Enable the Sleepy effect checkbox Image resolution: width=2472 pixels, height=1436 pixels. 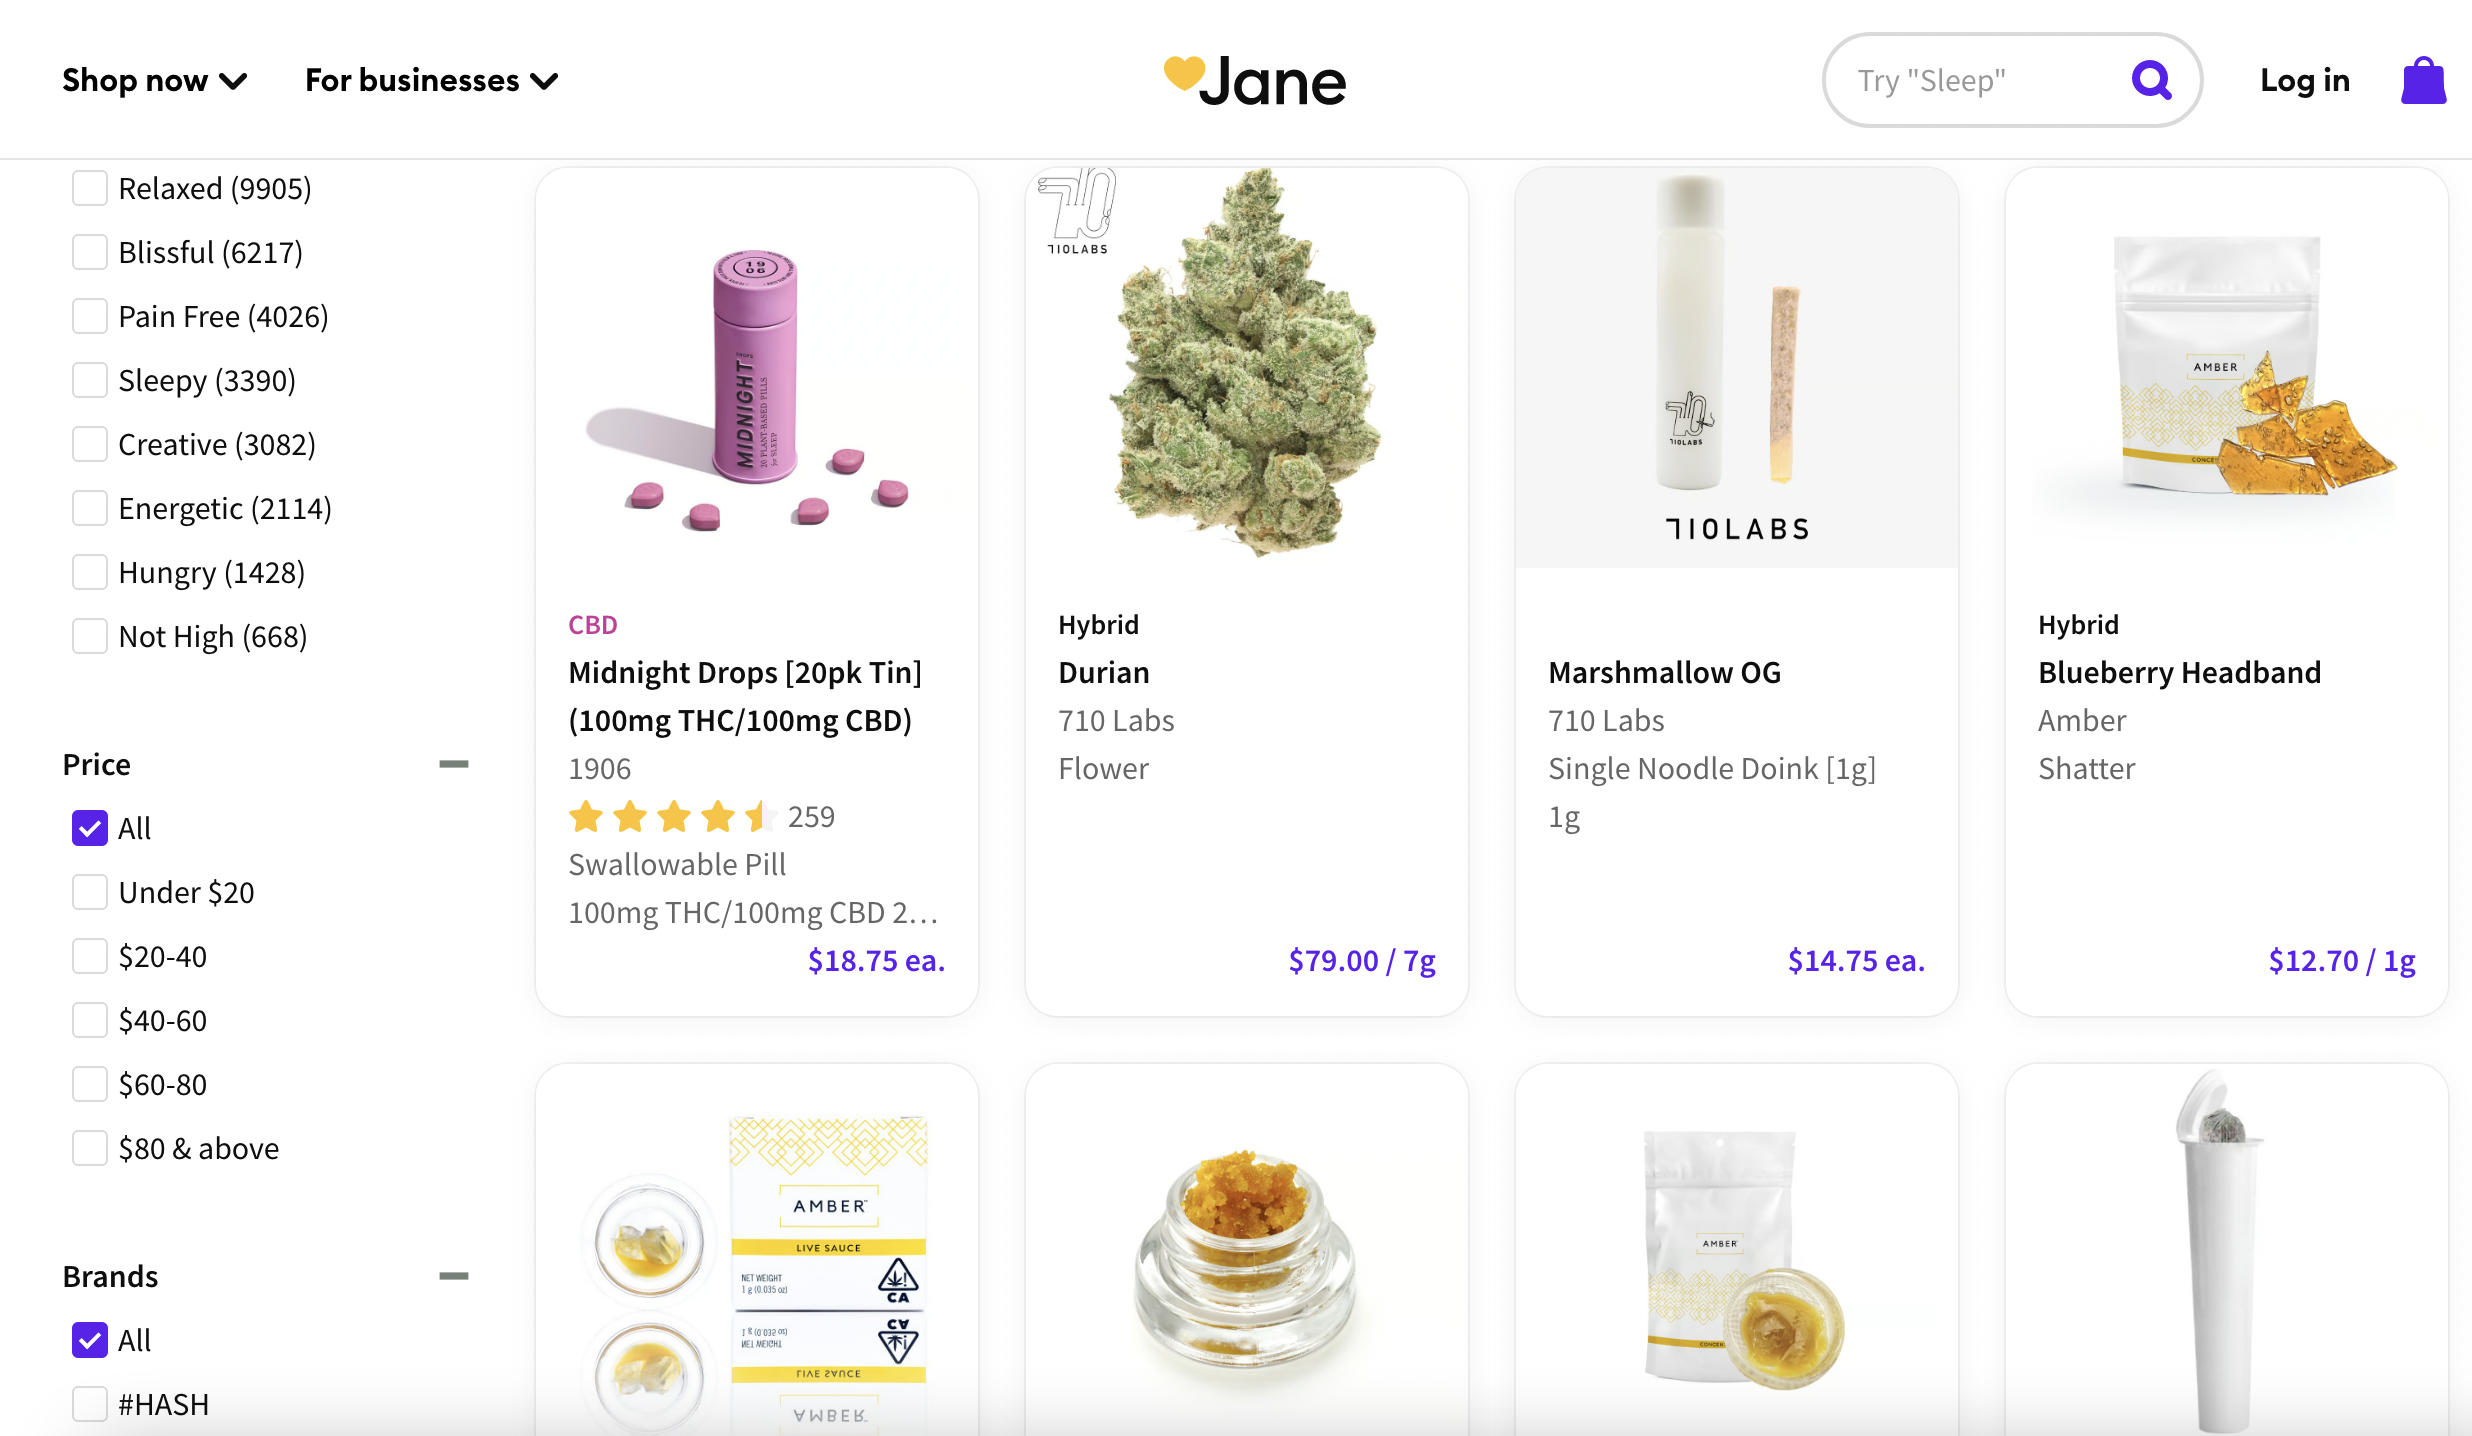(x=90, y=380)
